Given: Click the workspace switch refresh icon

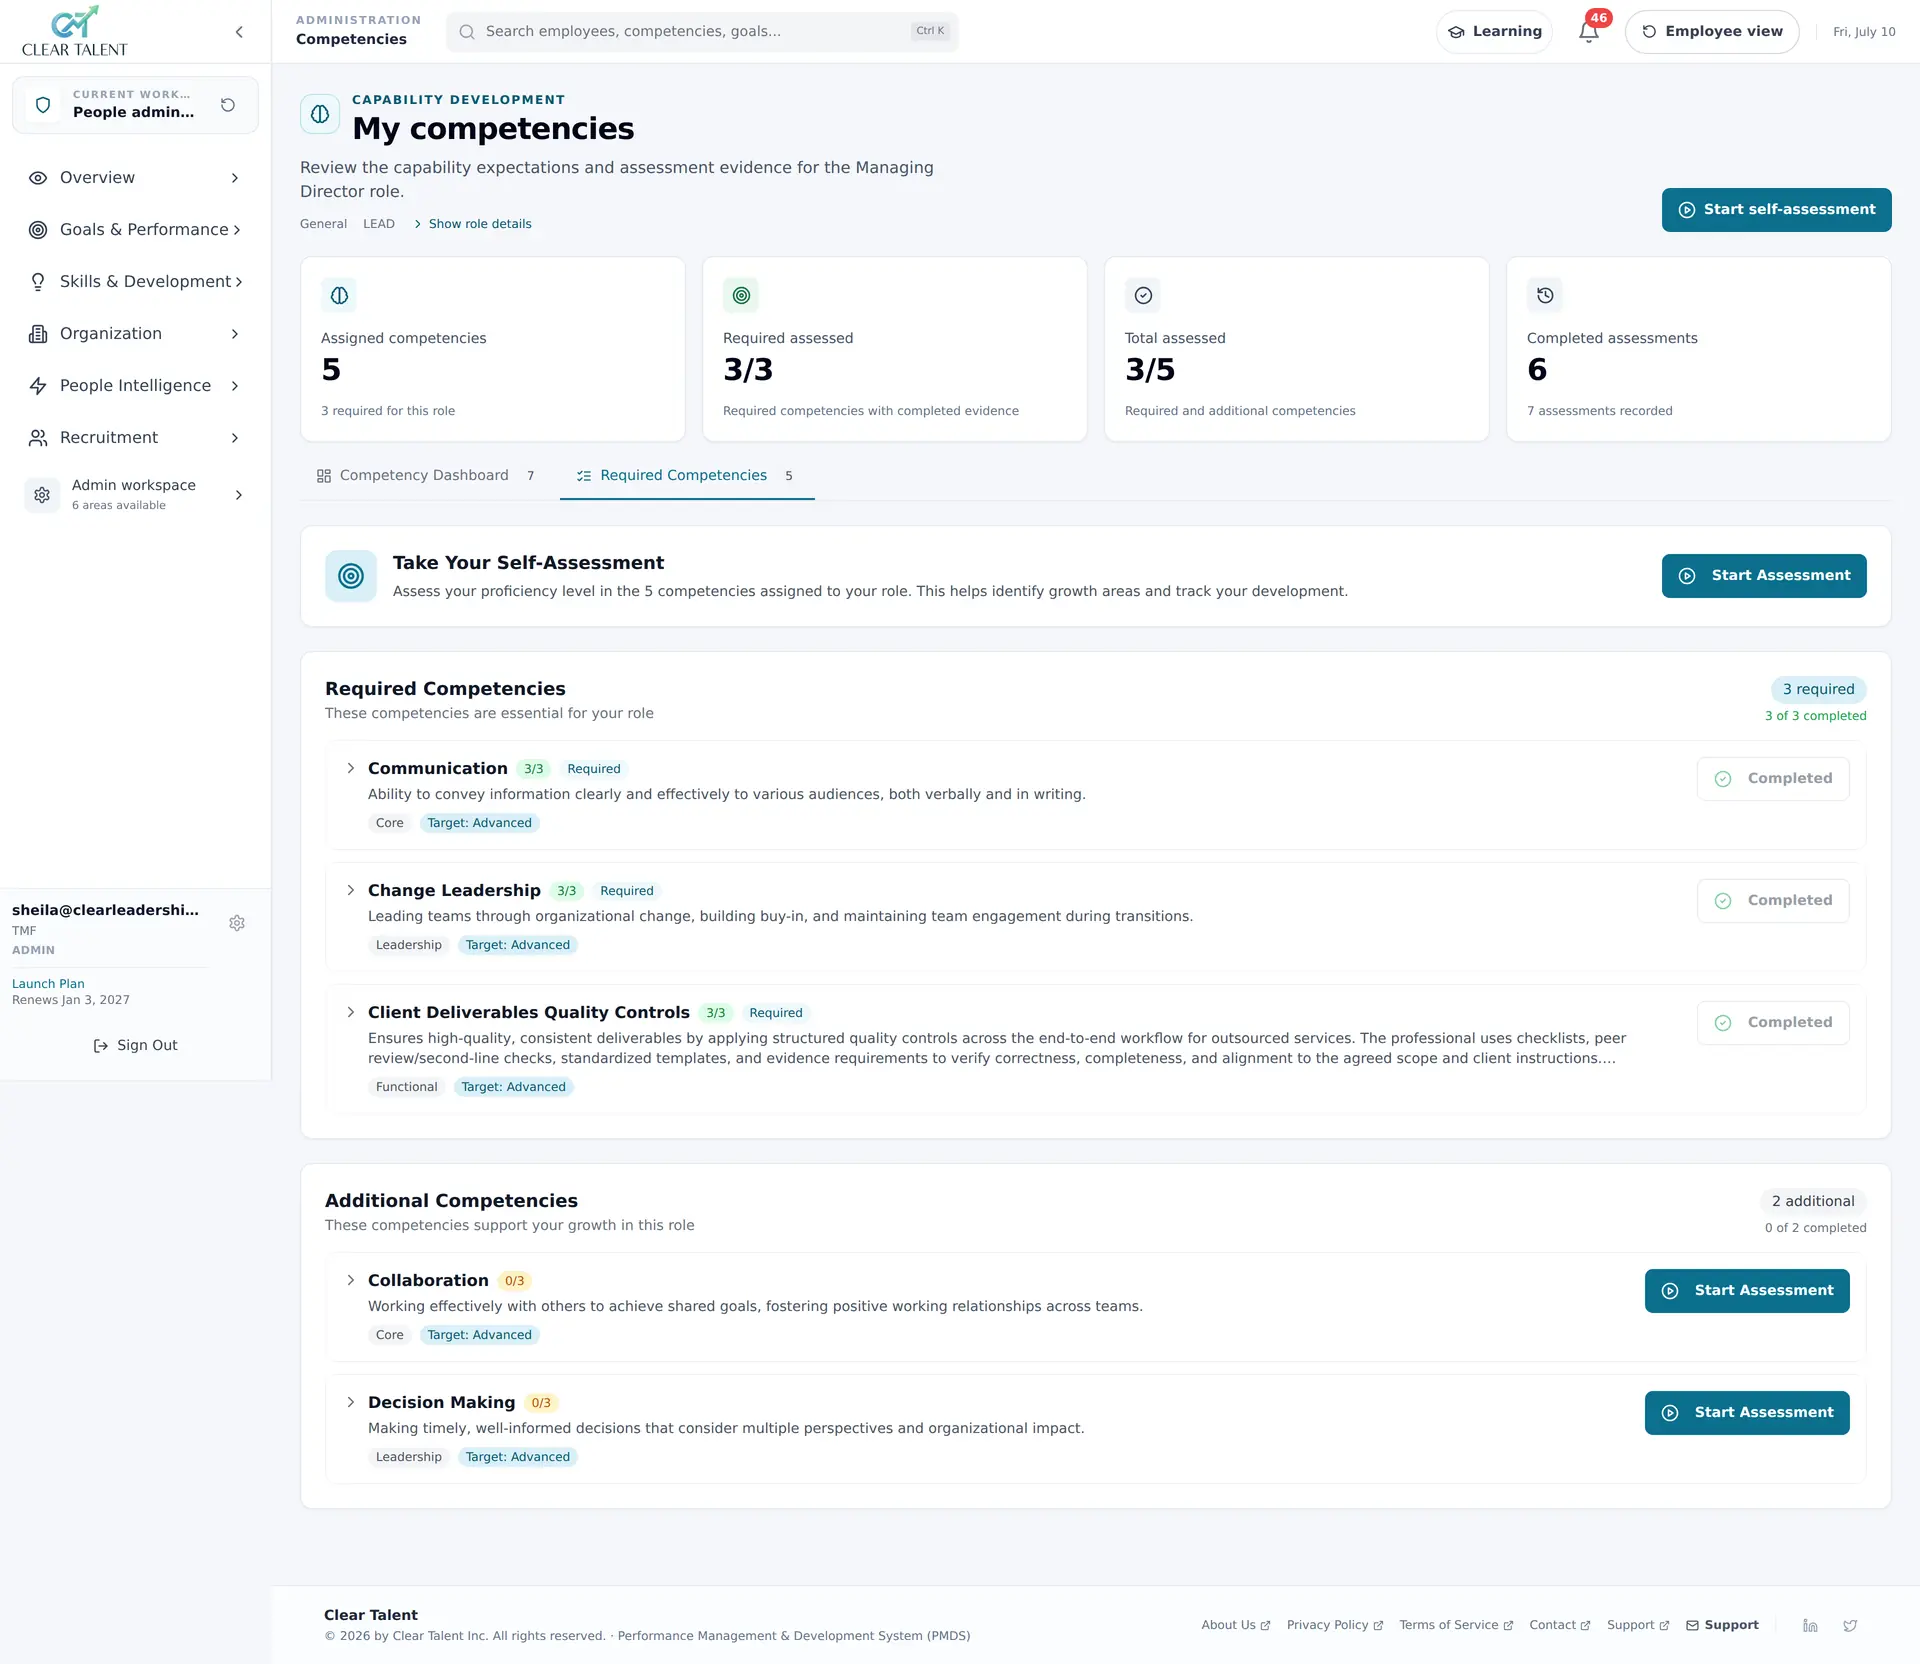Looking at the screenshot, I should pyautogui.click(x=228, y=105).
